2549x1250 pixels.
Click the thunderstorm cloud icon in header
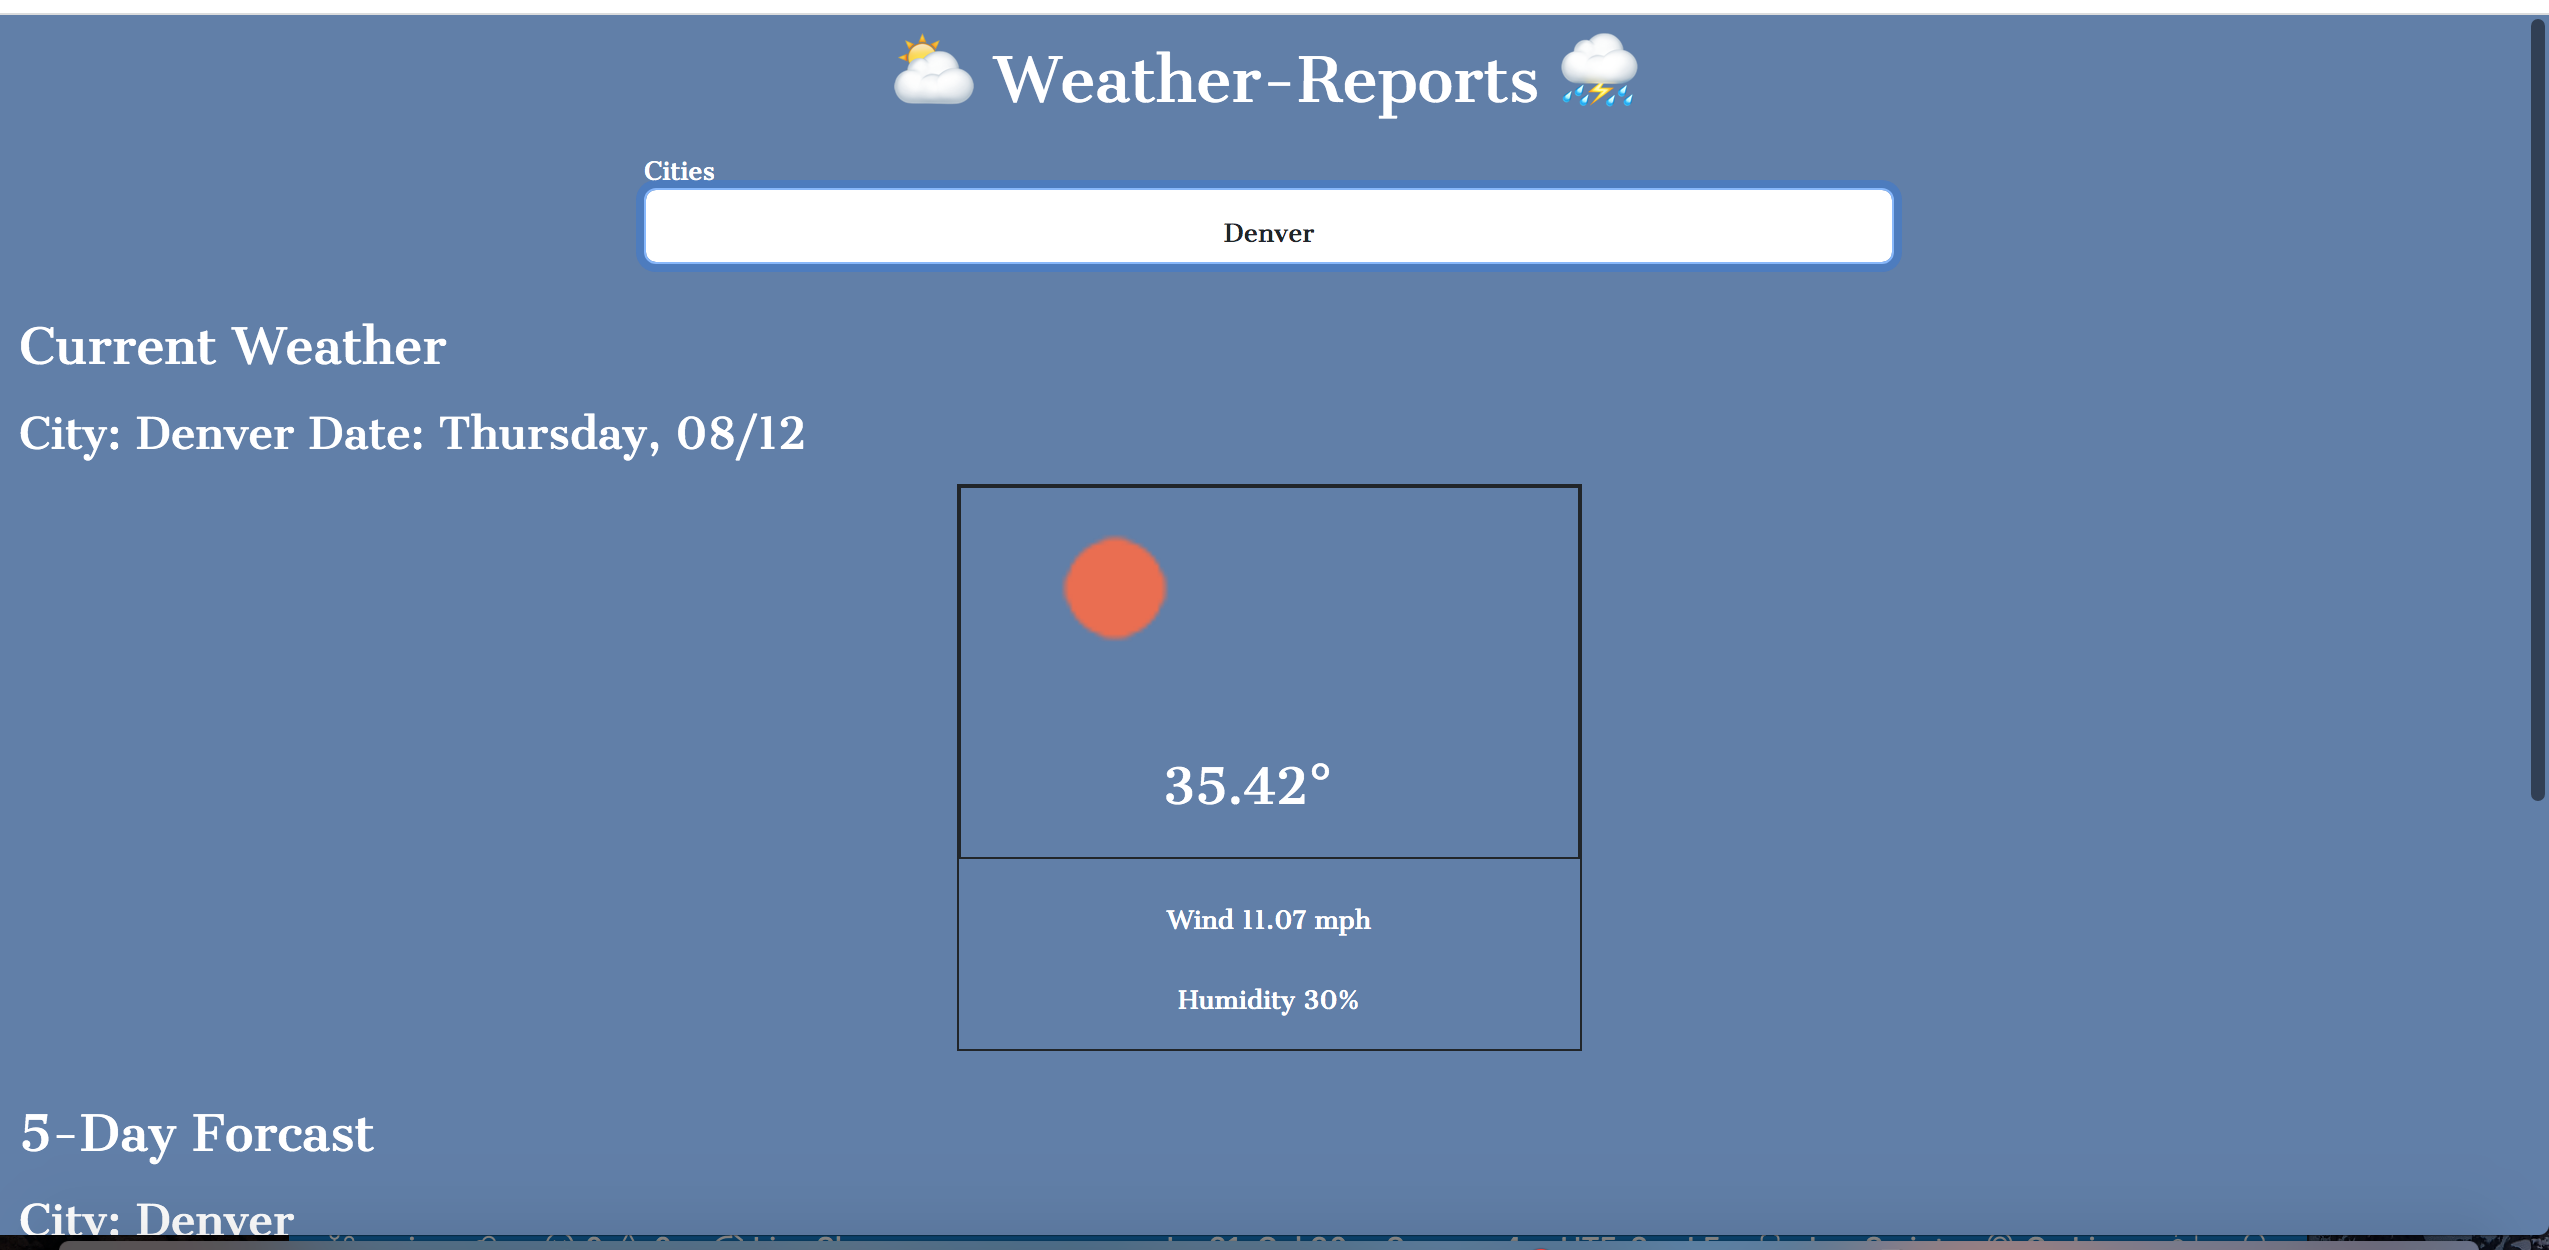(x=1599, y=70)
